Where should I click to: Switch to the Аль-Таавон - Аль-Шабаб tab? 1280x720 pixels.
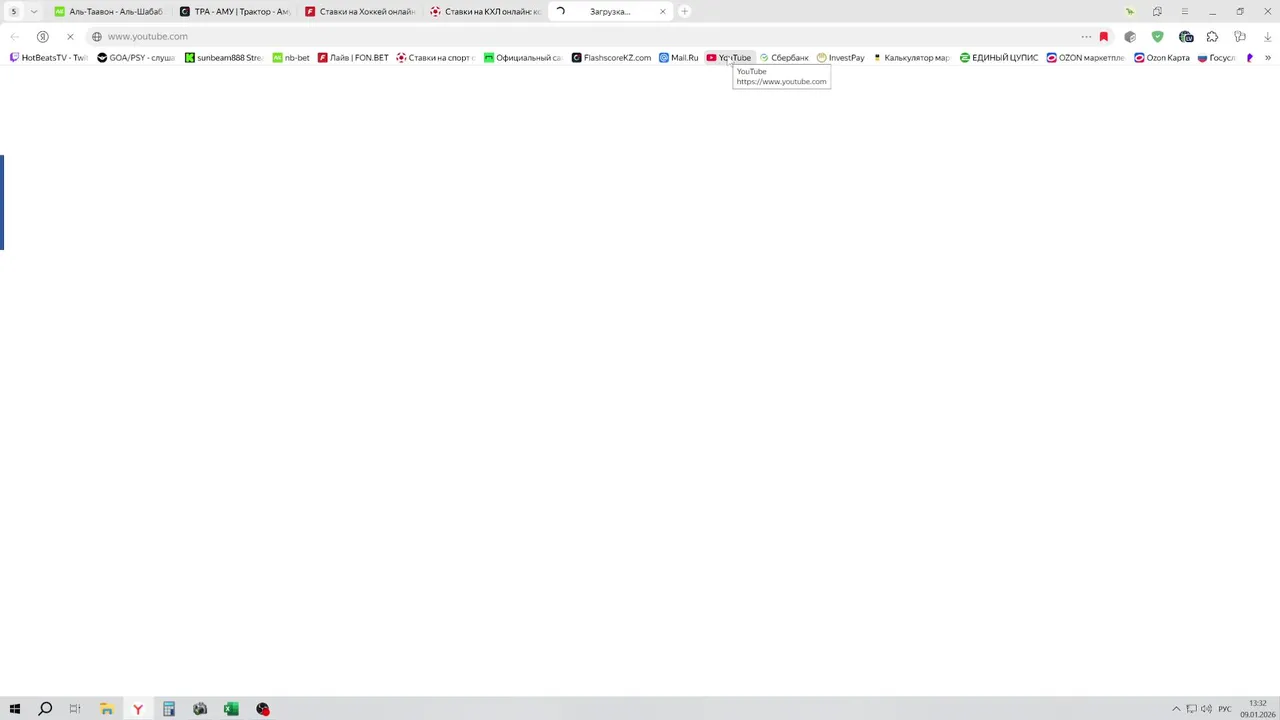point(108,11)
